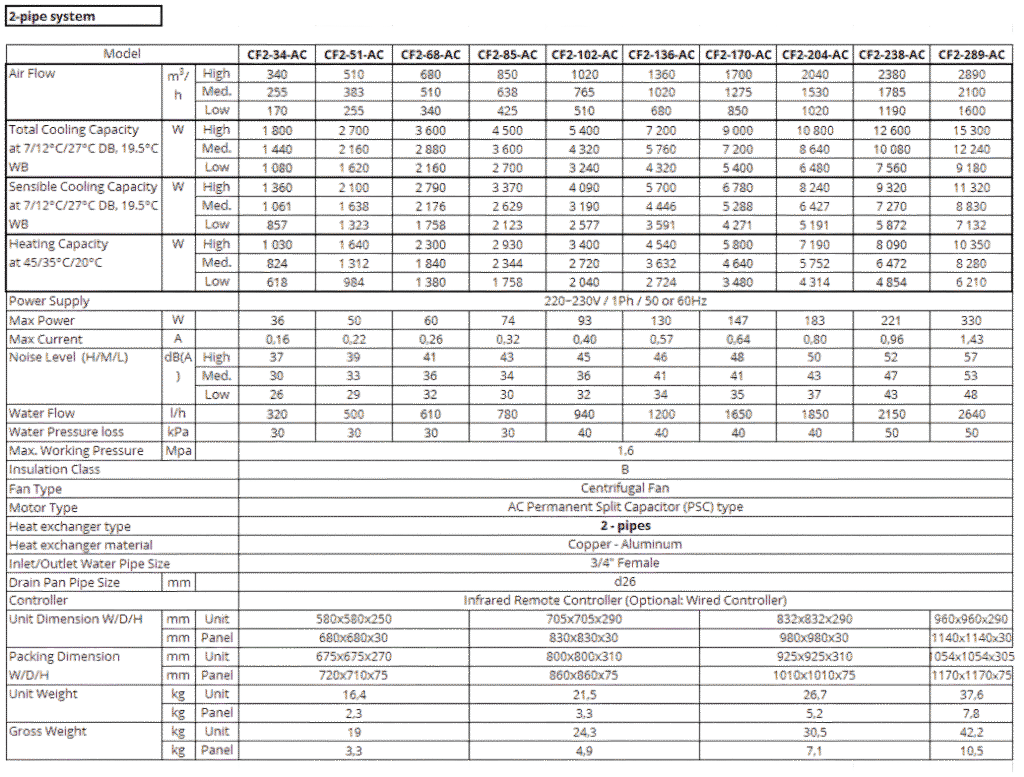
Task: Click the AC Permanent Split Capacitor motor cell
Action: click(x=625, y=507)
